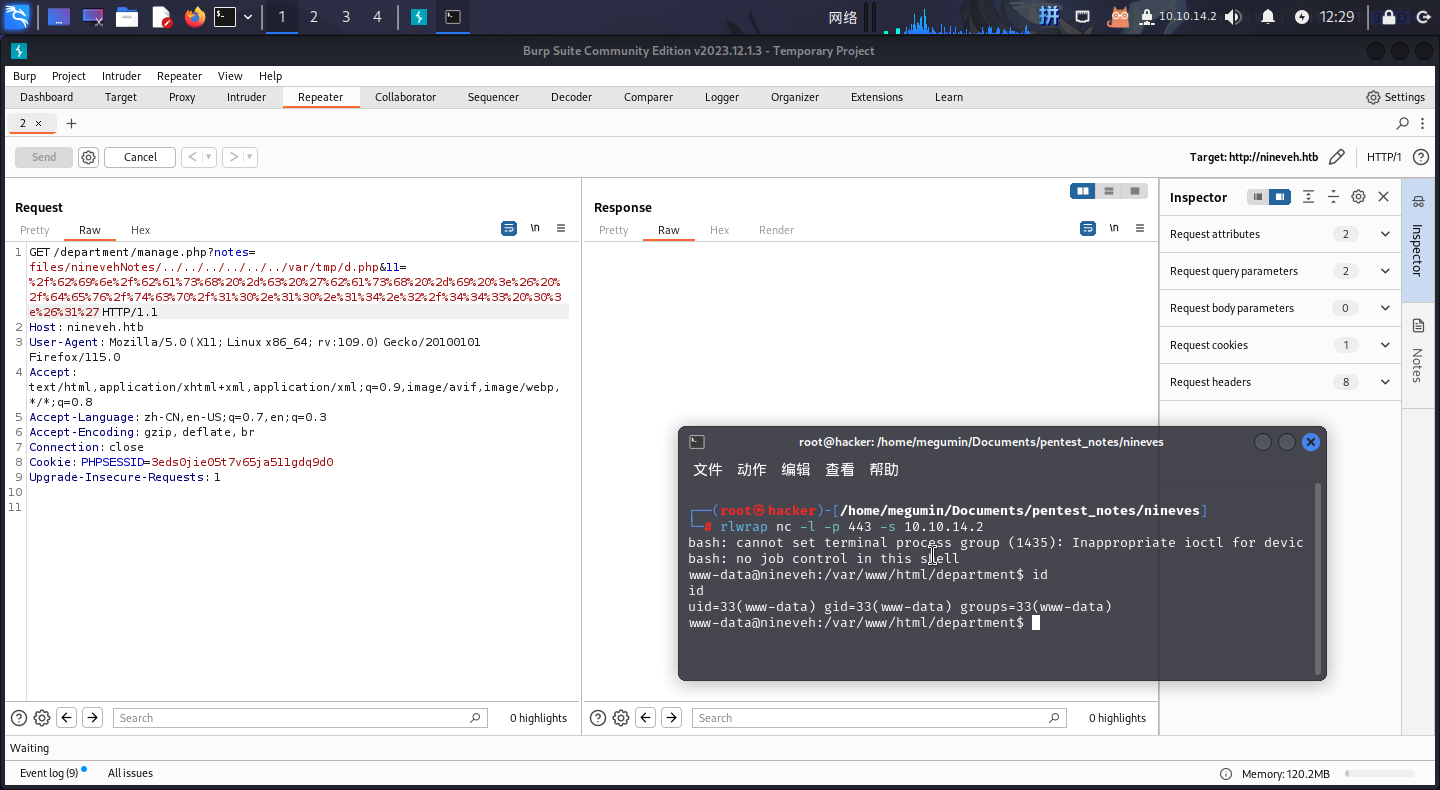Close Repeater tab 2
This screenshot has width=1440, height=790.
tap(39, 123)
